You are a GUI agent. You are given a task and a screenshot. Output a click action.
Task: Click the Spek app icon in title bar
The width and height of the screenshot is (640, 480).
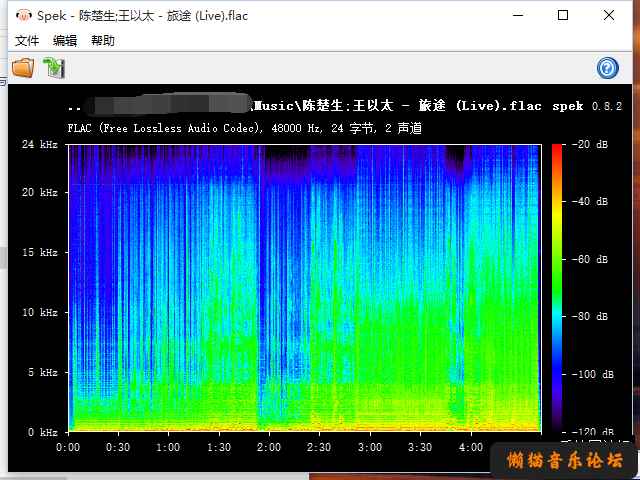pos(24,16)
